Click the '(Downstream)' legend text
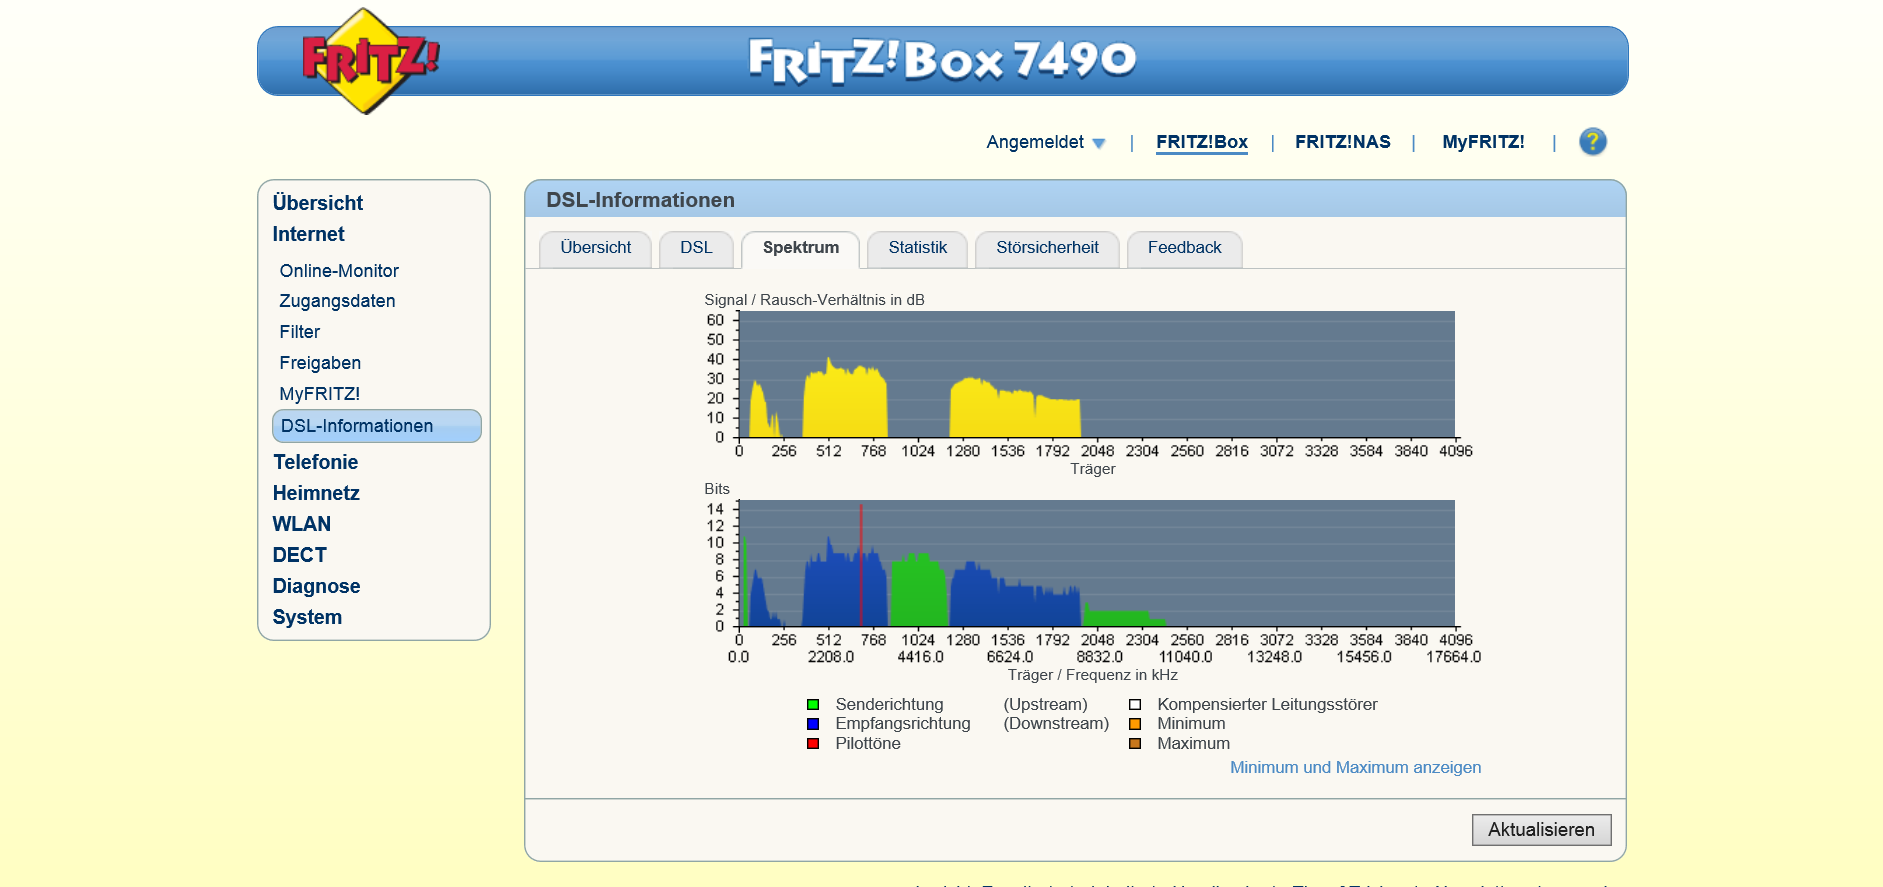Image resolution: width=1883 pixels, height=887 pixels. coord(1056,724)
